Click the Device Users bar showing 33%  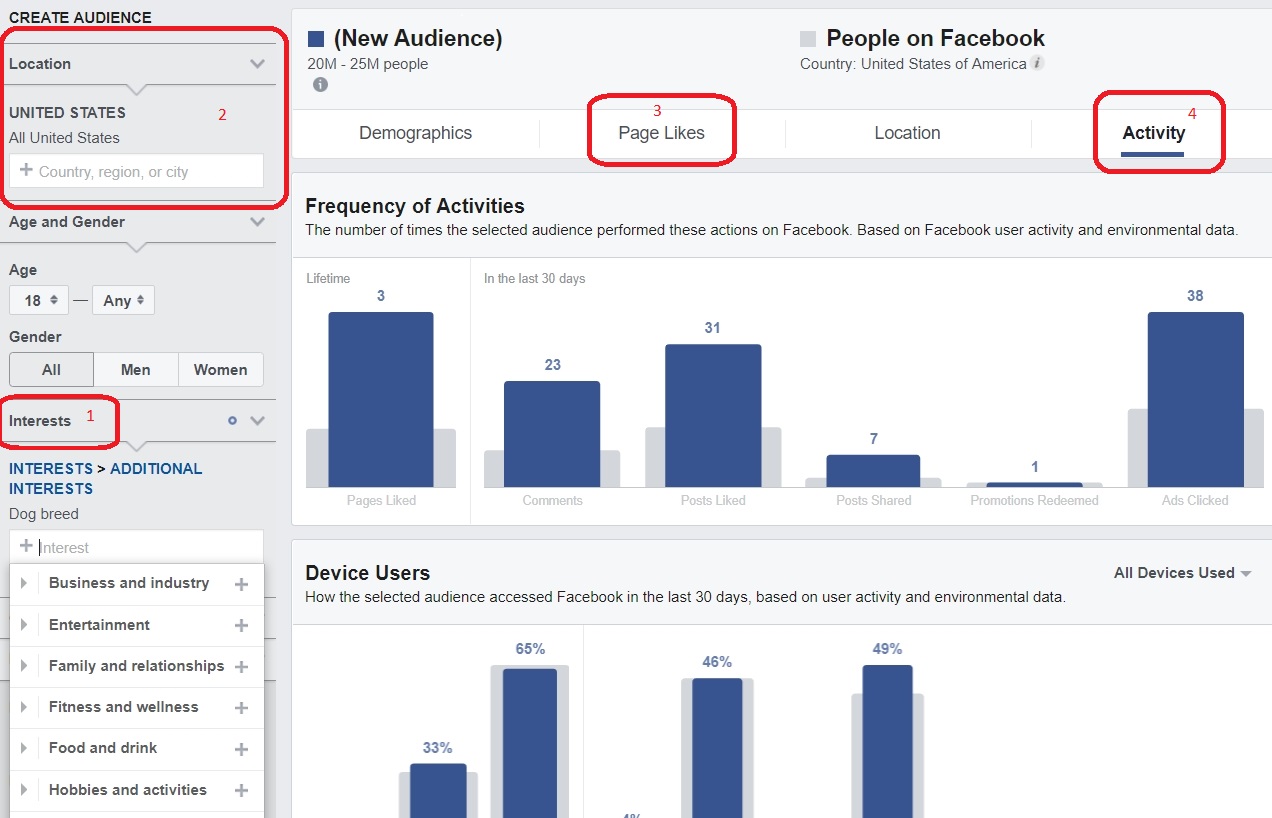click(x=438, y=791)
